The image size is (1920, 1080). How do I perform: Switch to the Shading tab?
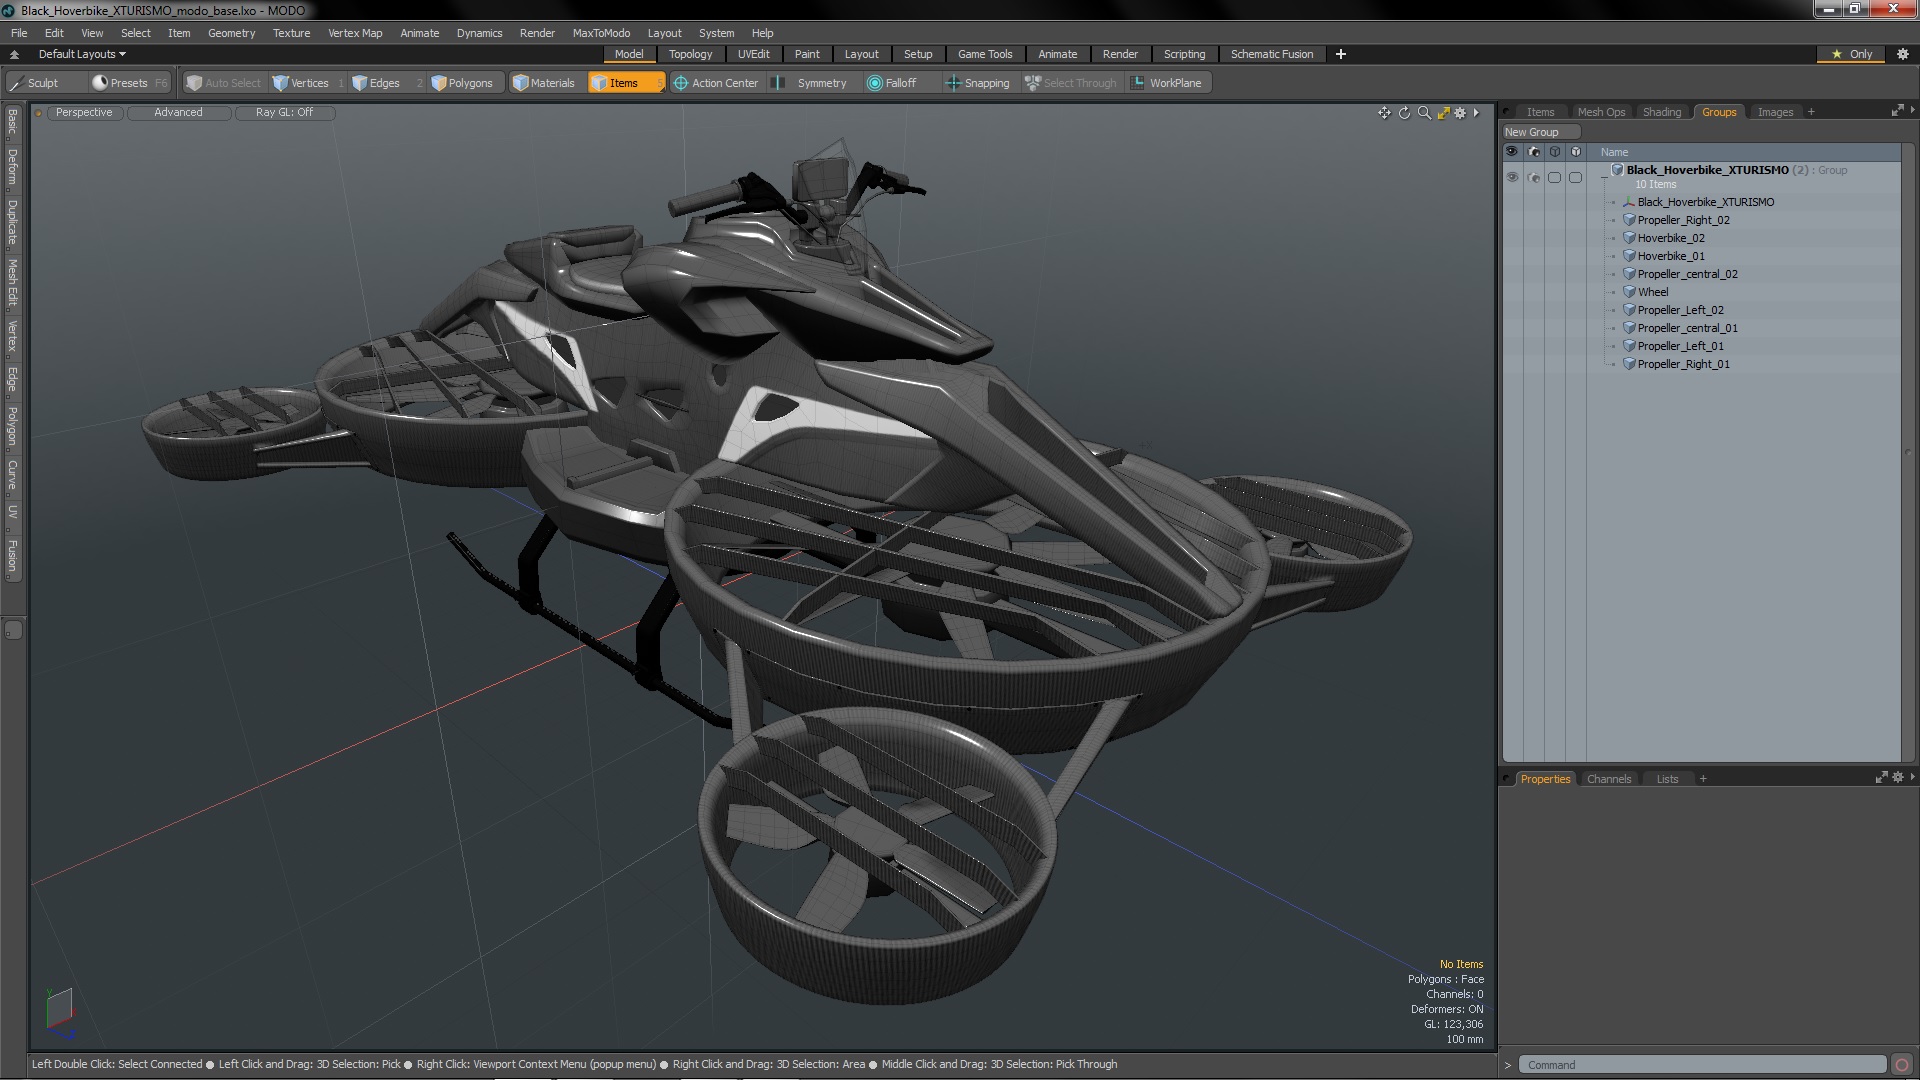tap(1661, 112)
